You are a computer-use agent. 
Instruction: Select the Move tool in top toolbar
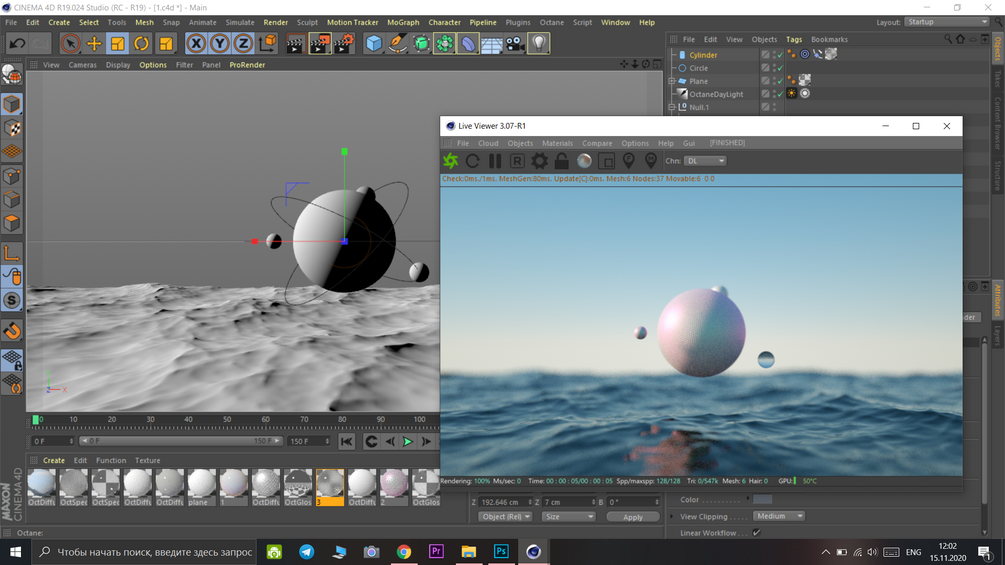tap(94, 44)
